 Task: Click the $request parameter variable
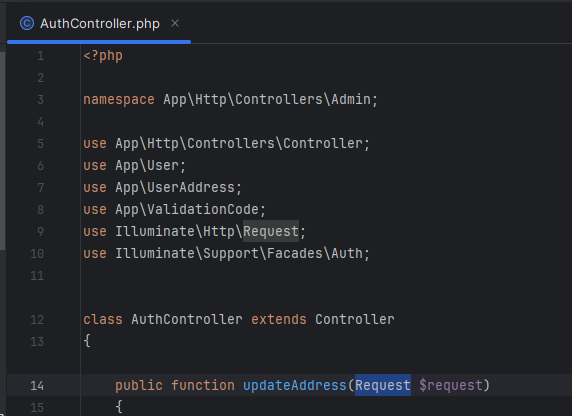pos(451,385)
